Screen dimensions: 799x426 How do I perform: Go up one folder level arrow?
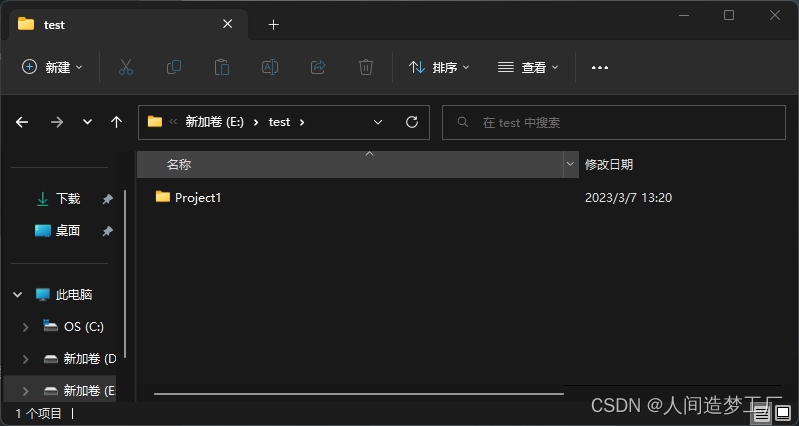pyautogui.click(x=117, y=122)
